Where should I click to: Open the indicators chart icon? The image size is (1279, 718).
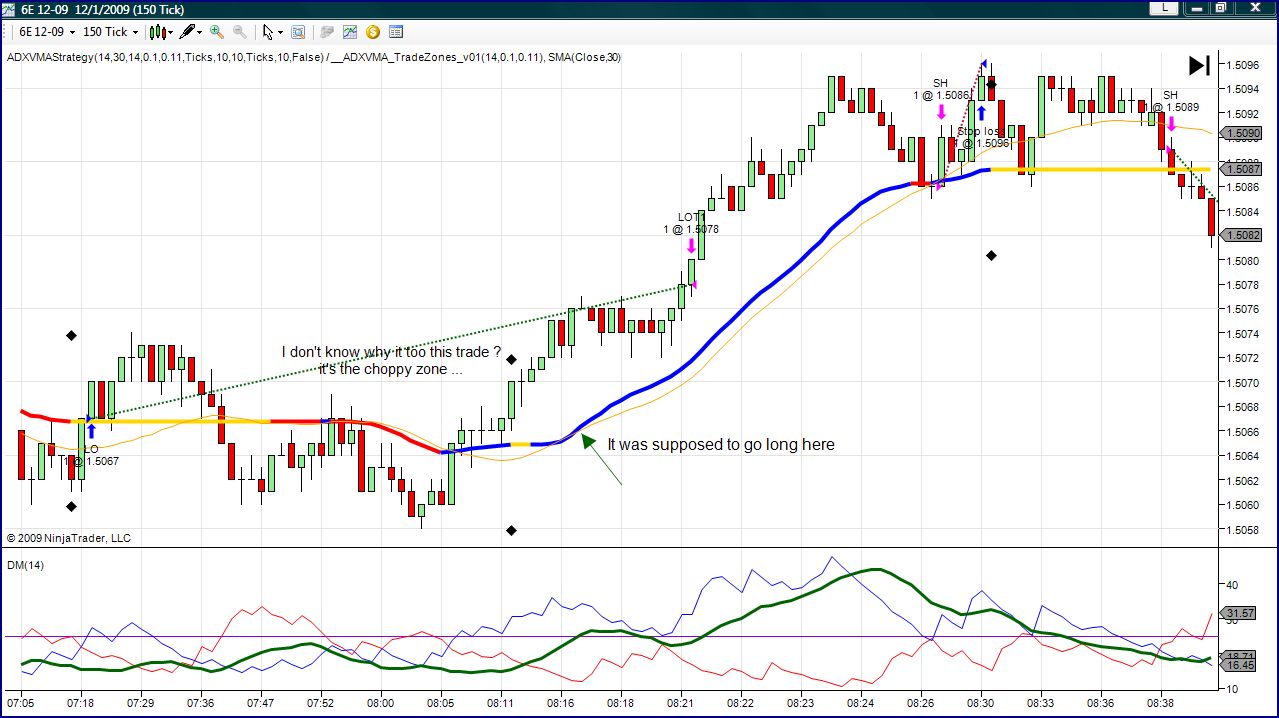[x=350, y=32]
